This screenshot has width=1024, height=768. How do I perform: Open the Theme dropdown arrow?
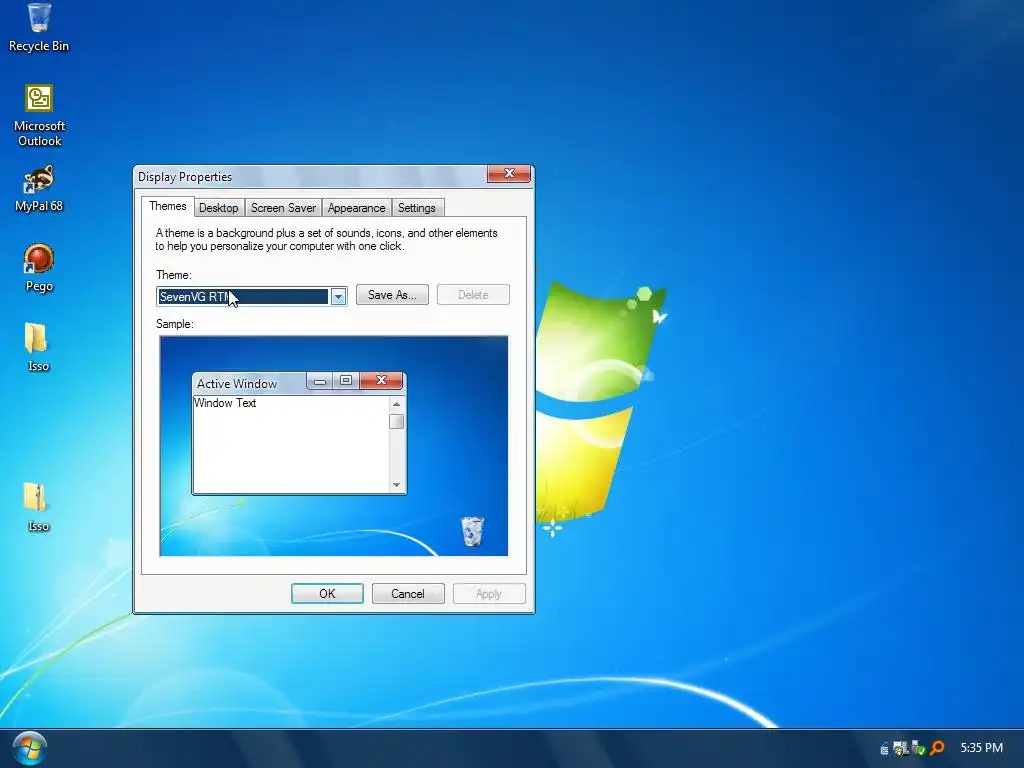pyautogui.click(x=338, y=296)
